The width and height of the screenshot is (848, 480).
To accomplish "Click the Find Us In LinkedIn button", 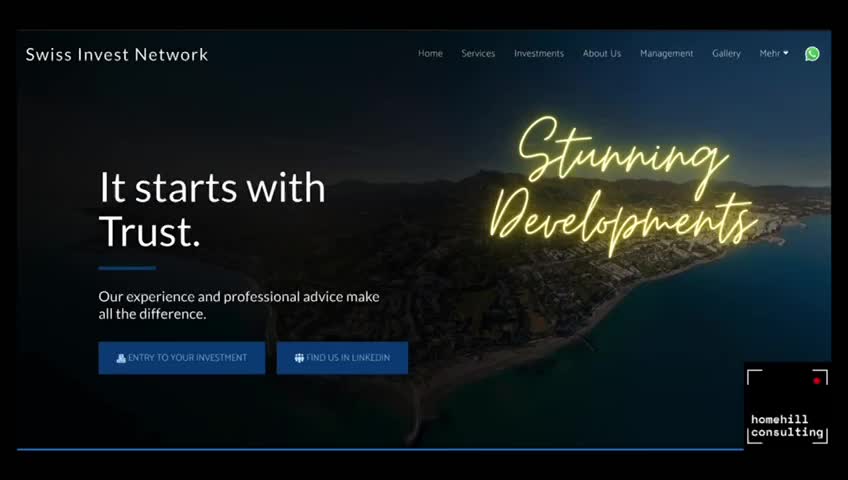I will 342,358.
